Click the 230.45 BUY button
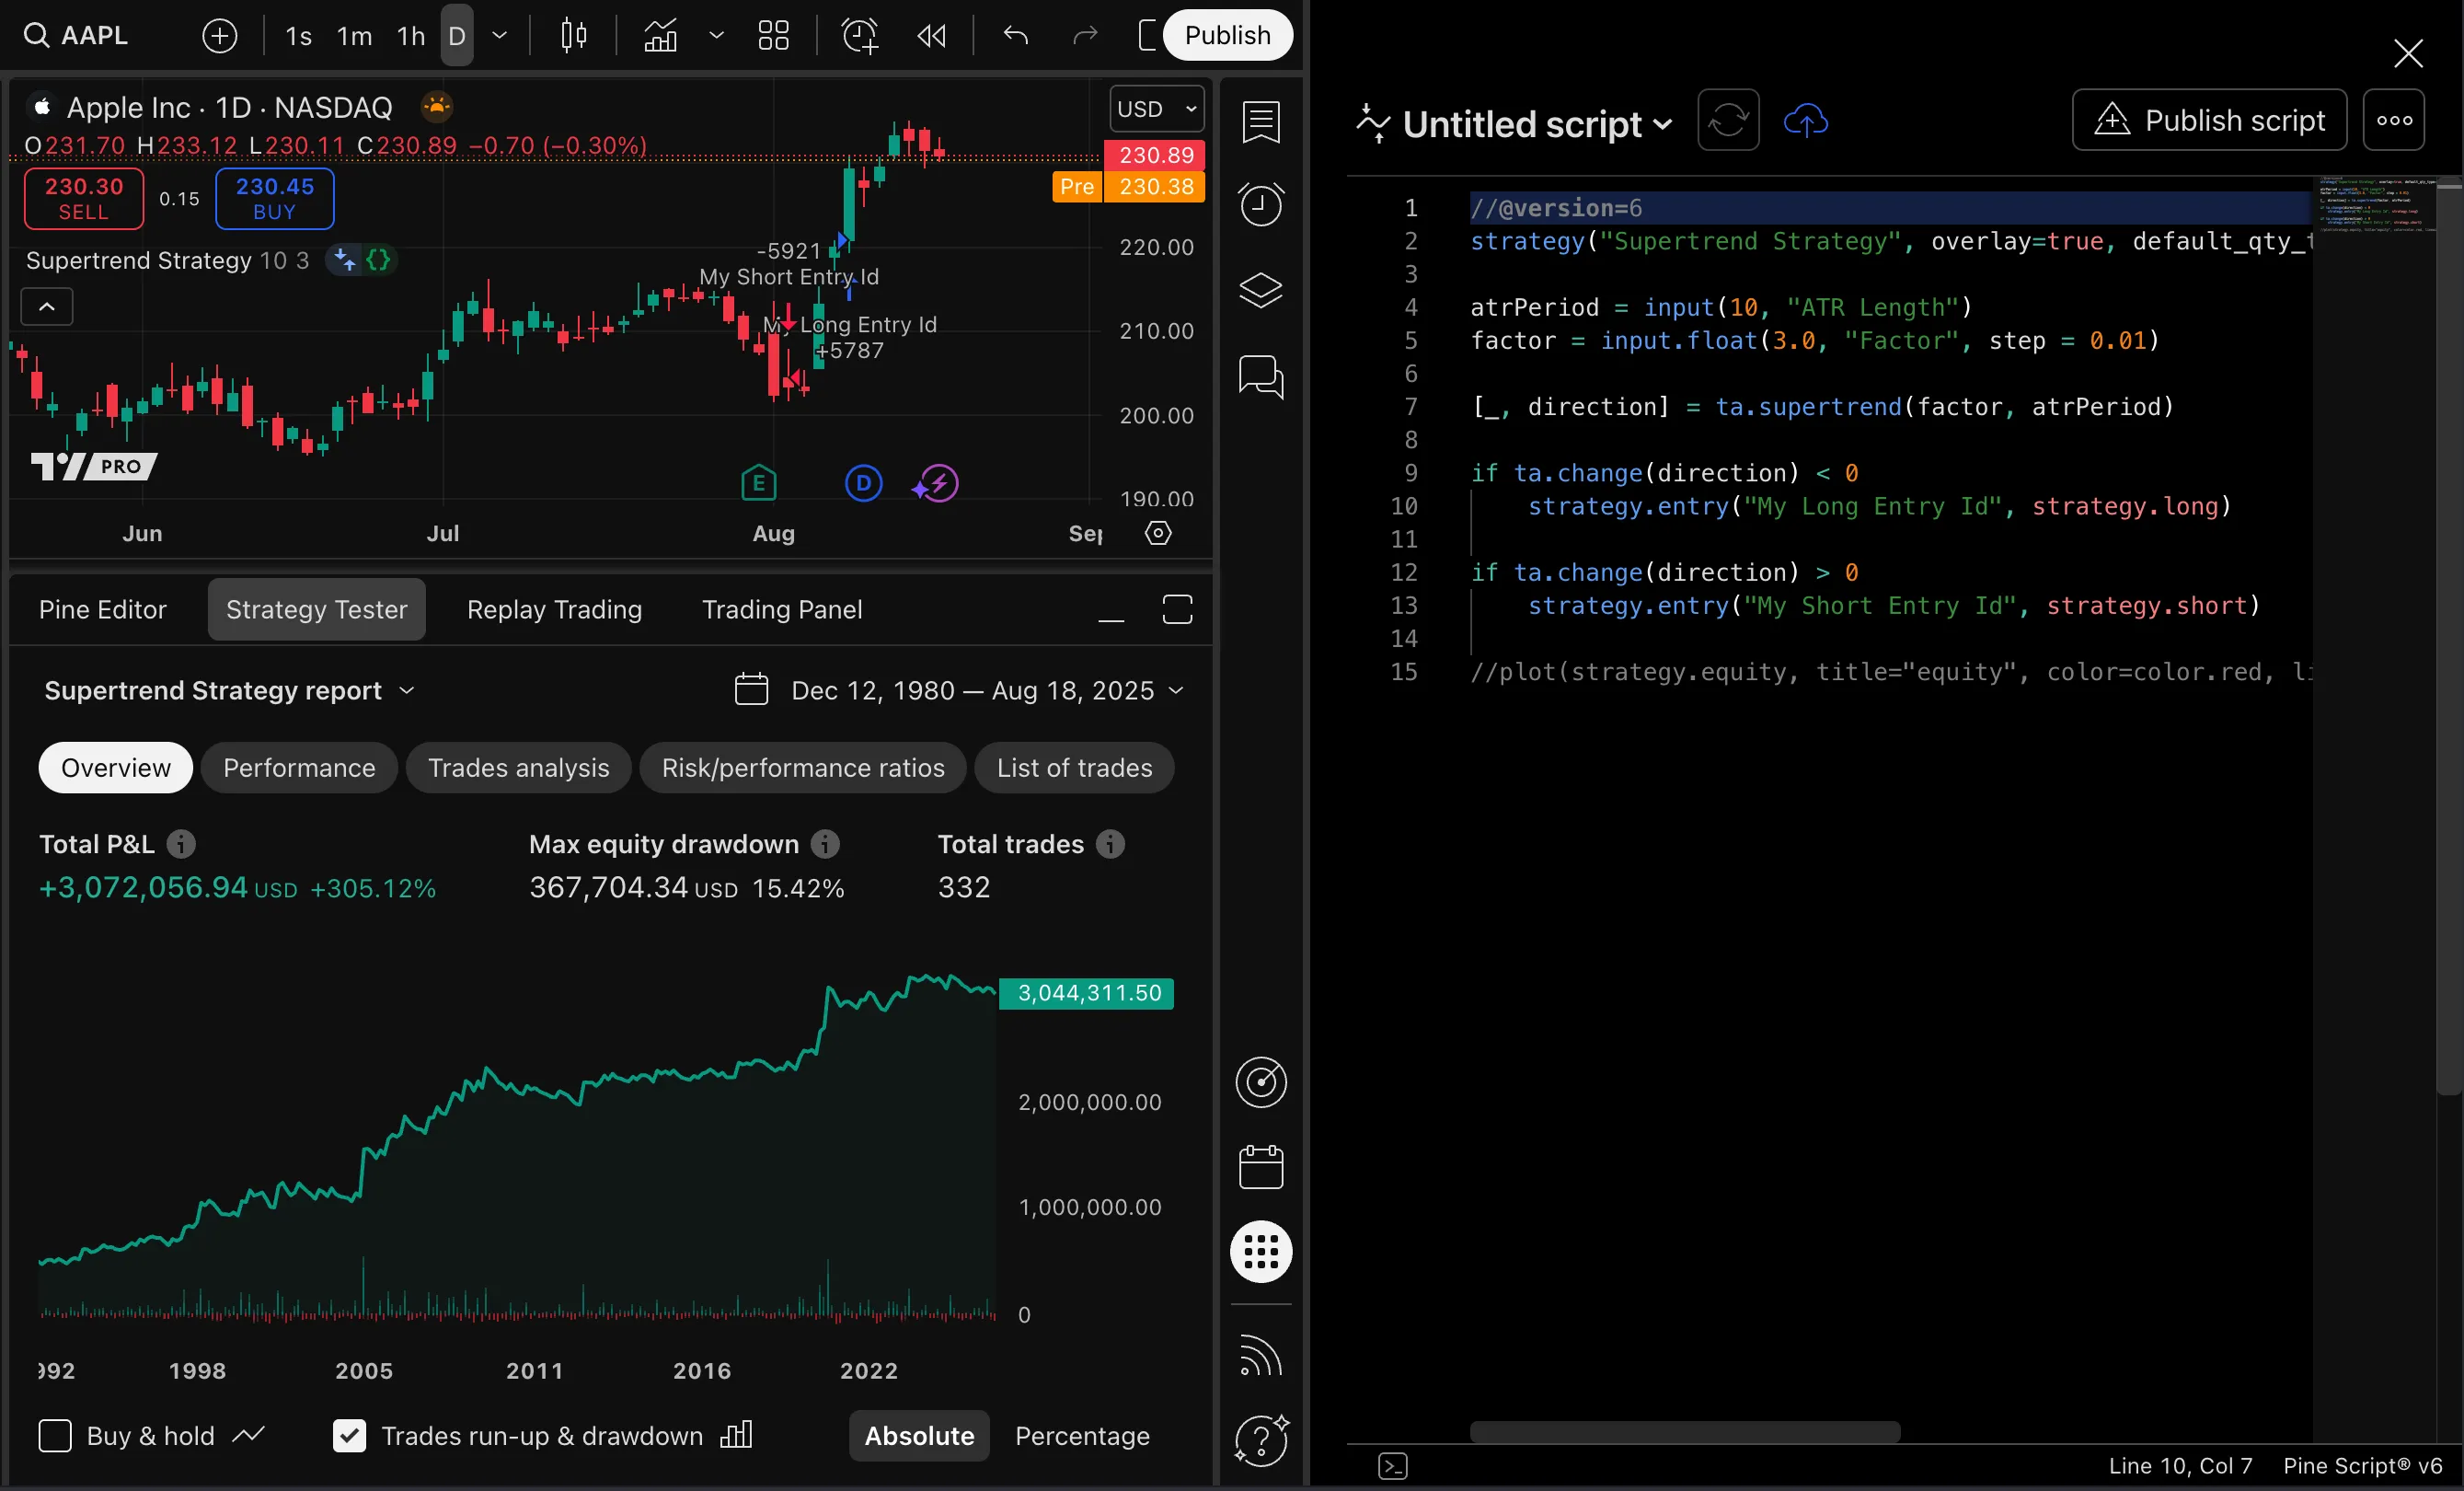2464x1491 pixels. pos(274,198)
